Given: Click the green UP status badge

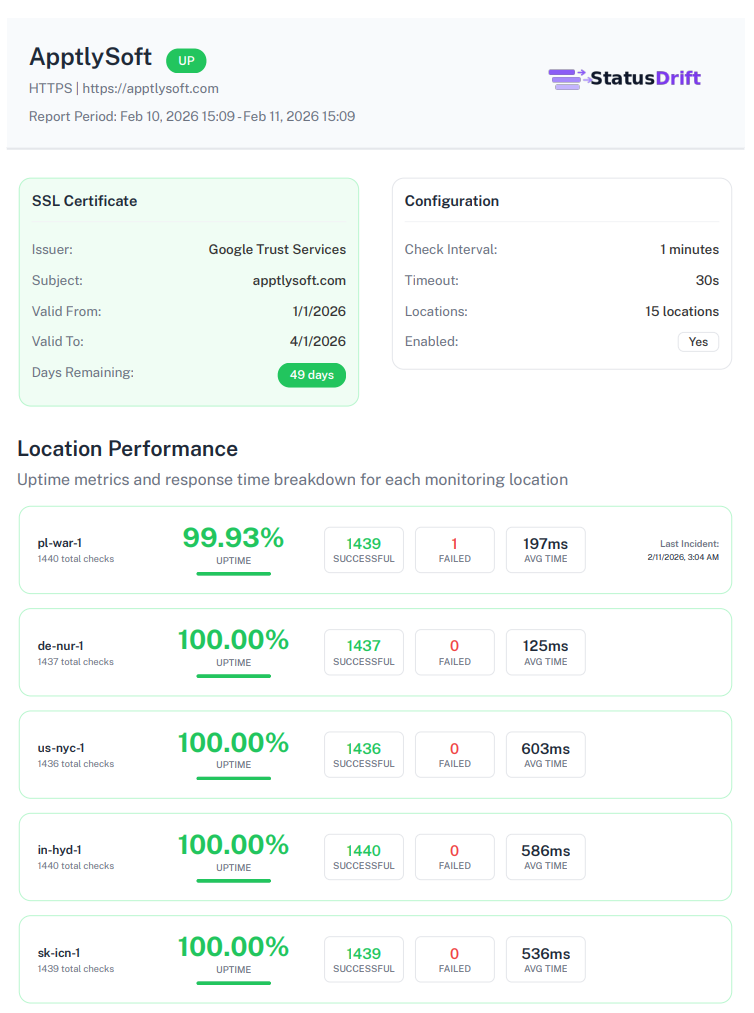Looking at the screenshot, I should [x=186, y=61].
